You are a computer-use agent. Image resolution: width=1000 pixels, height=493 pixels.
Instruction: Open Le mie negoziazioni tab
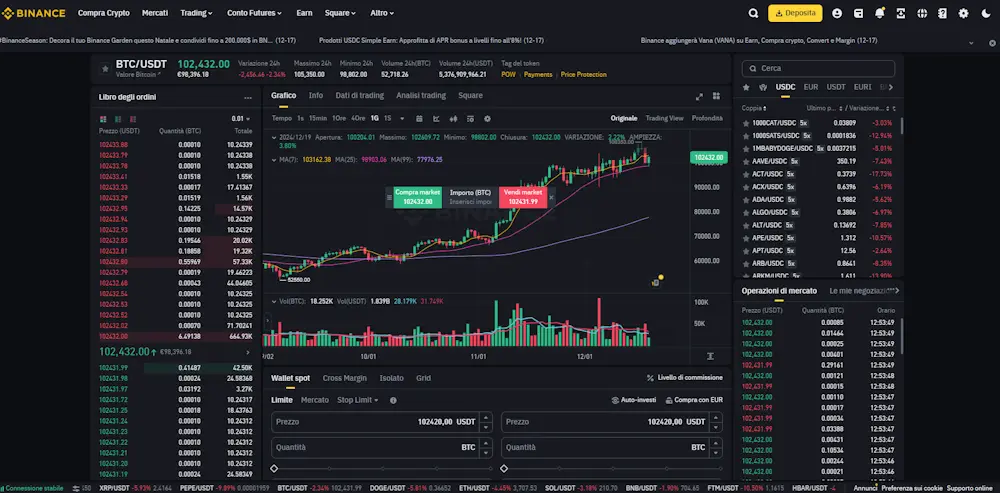(x=858, y=291)
